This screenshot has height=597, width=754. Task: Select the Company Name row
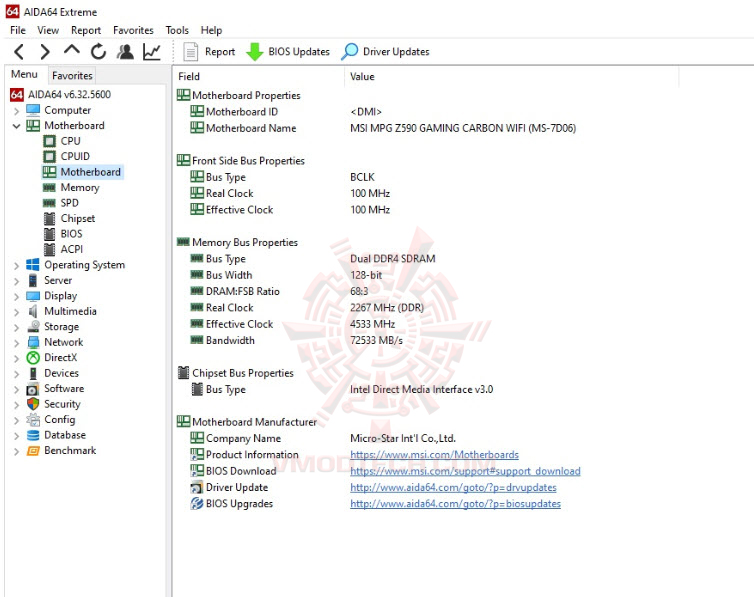coord(323,438)
